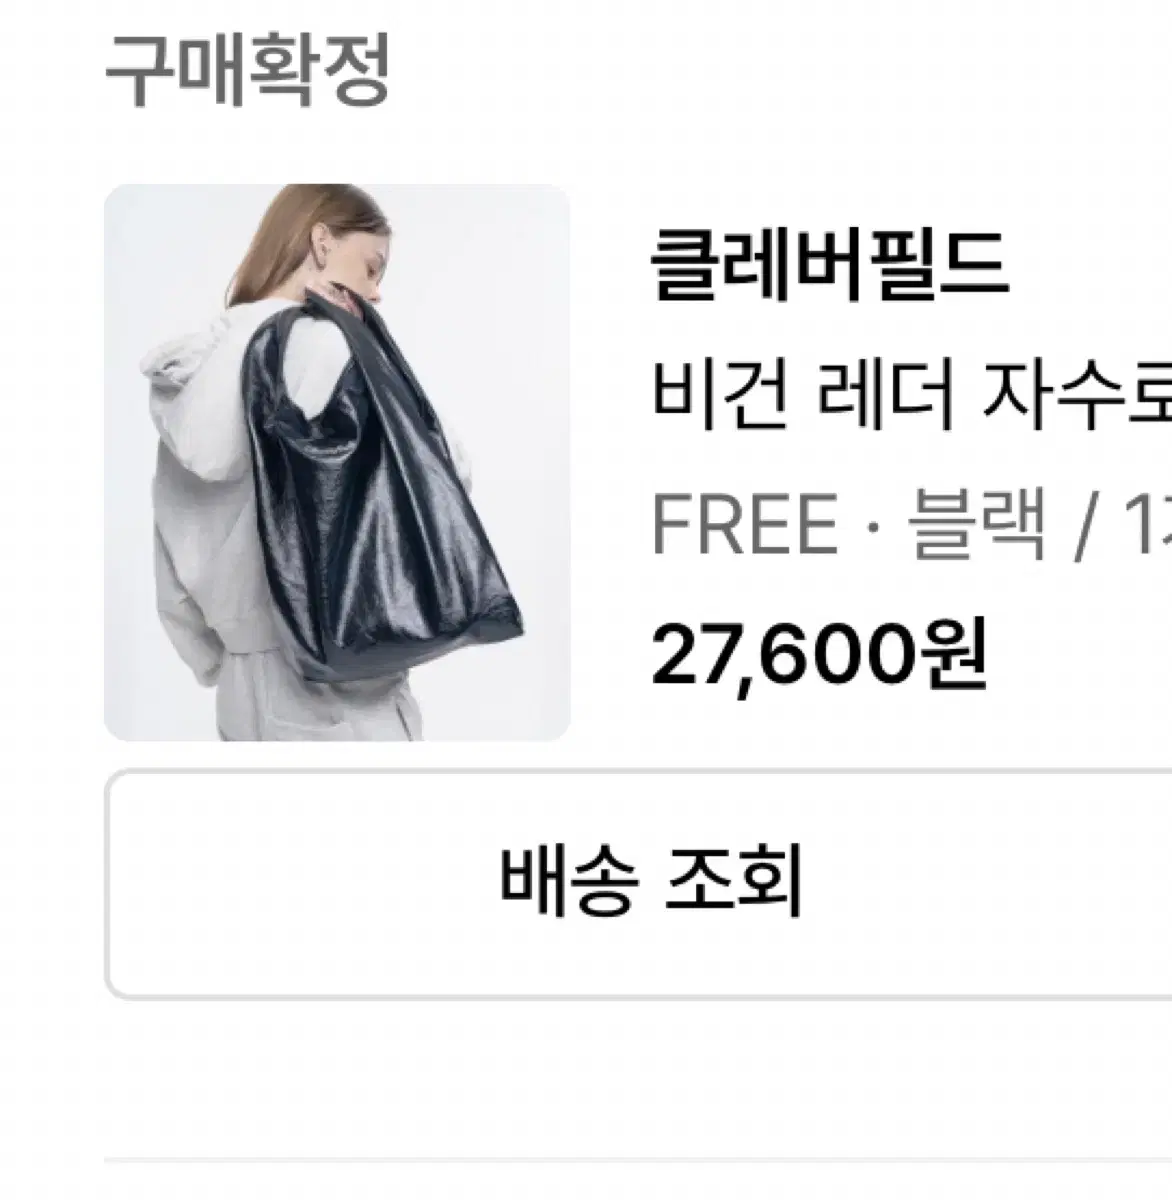
Task: Click the horizontal divider below the order card
Action: pyautogui.click(x=638, y=1161)
